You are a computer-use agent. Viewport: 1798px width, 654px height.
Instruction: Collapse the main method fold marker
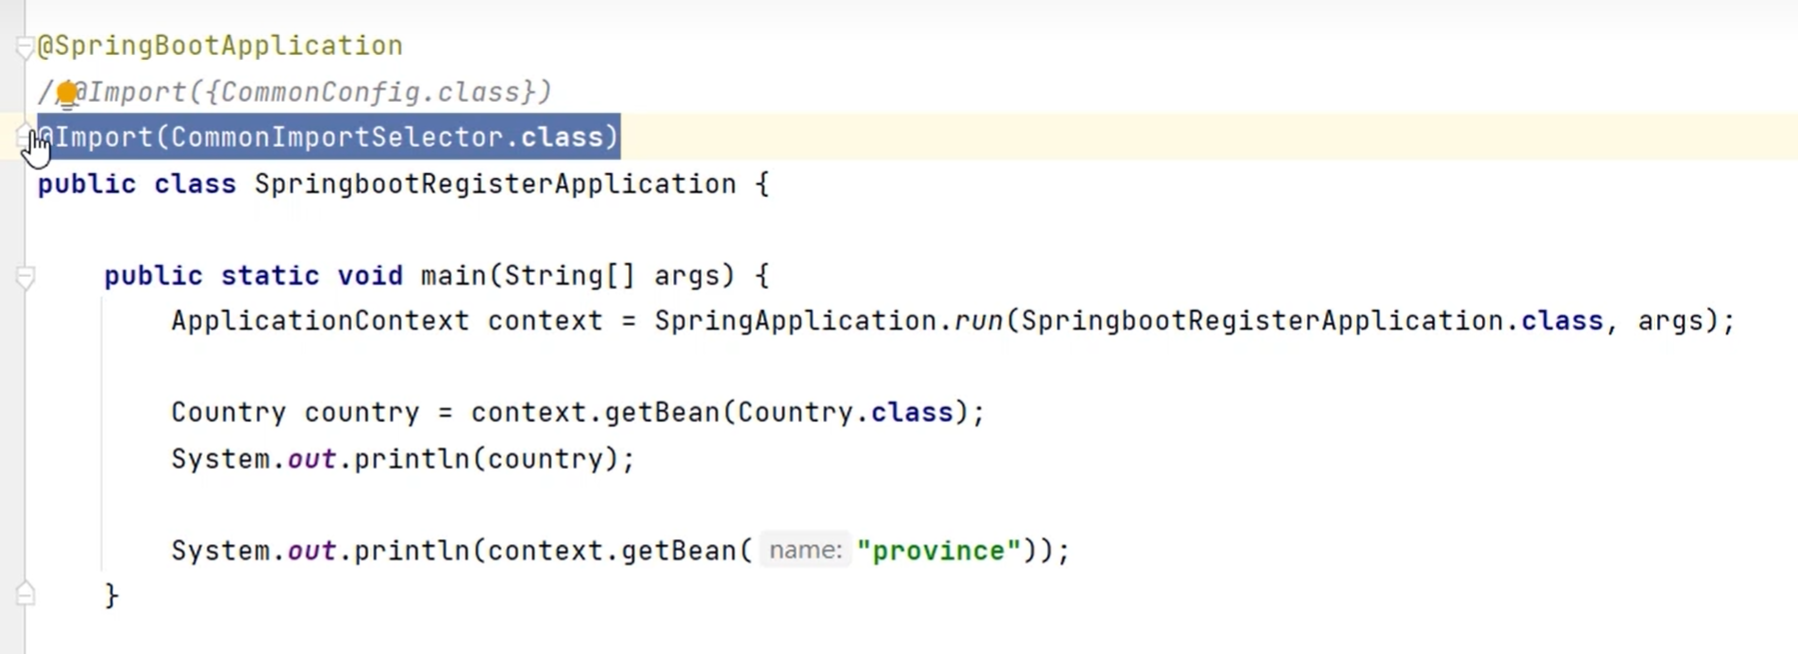[x=25, y=277]
